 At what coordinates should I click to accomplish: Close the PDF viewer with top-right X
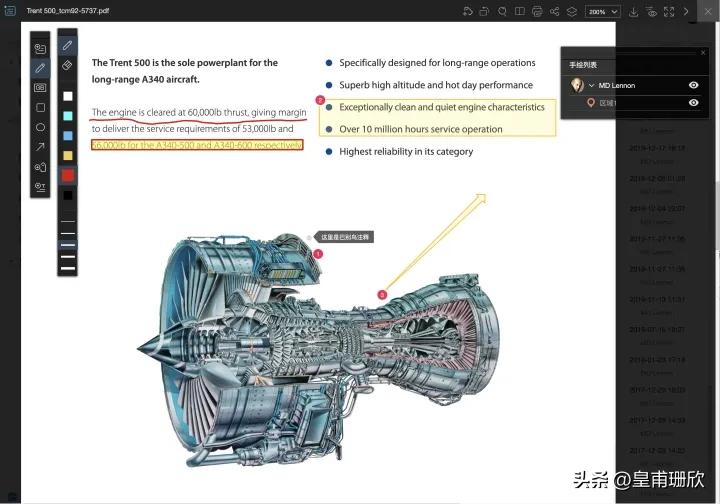click(x=708, y=11)
